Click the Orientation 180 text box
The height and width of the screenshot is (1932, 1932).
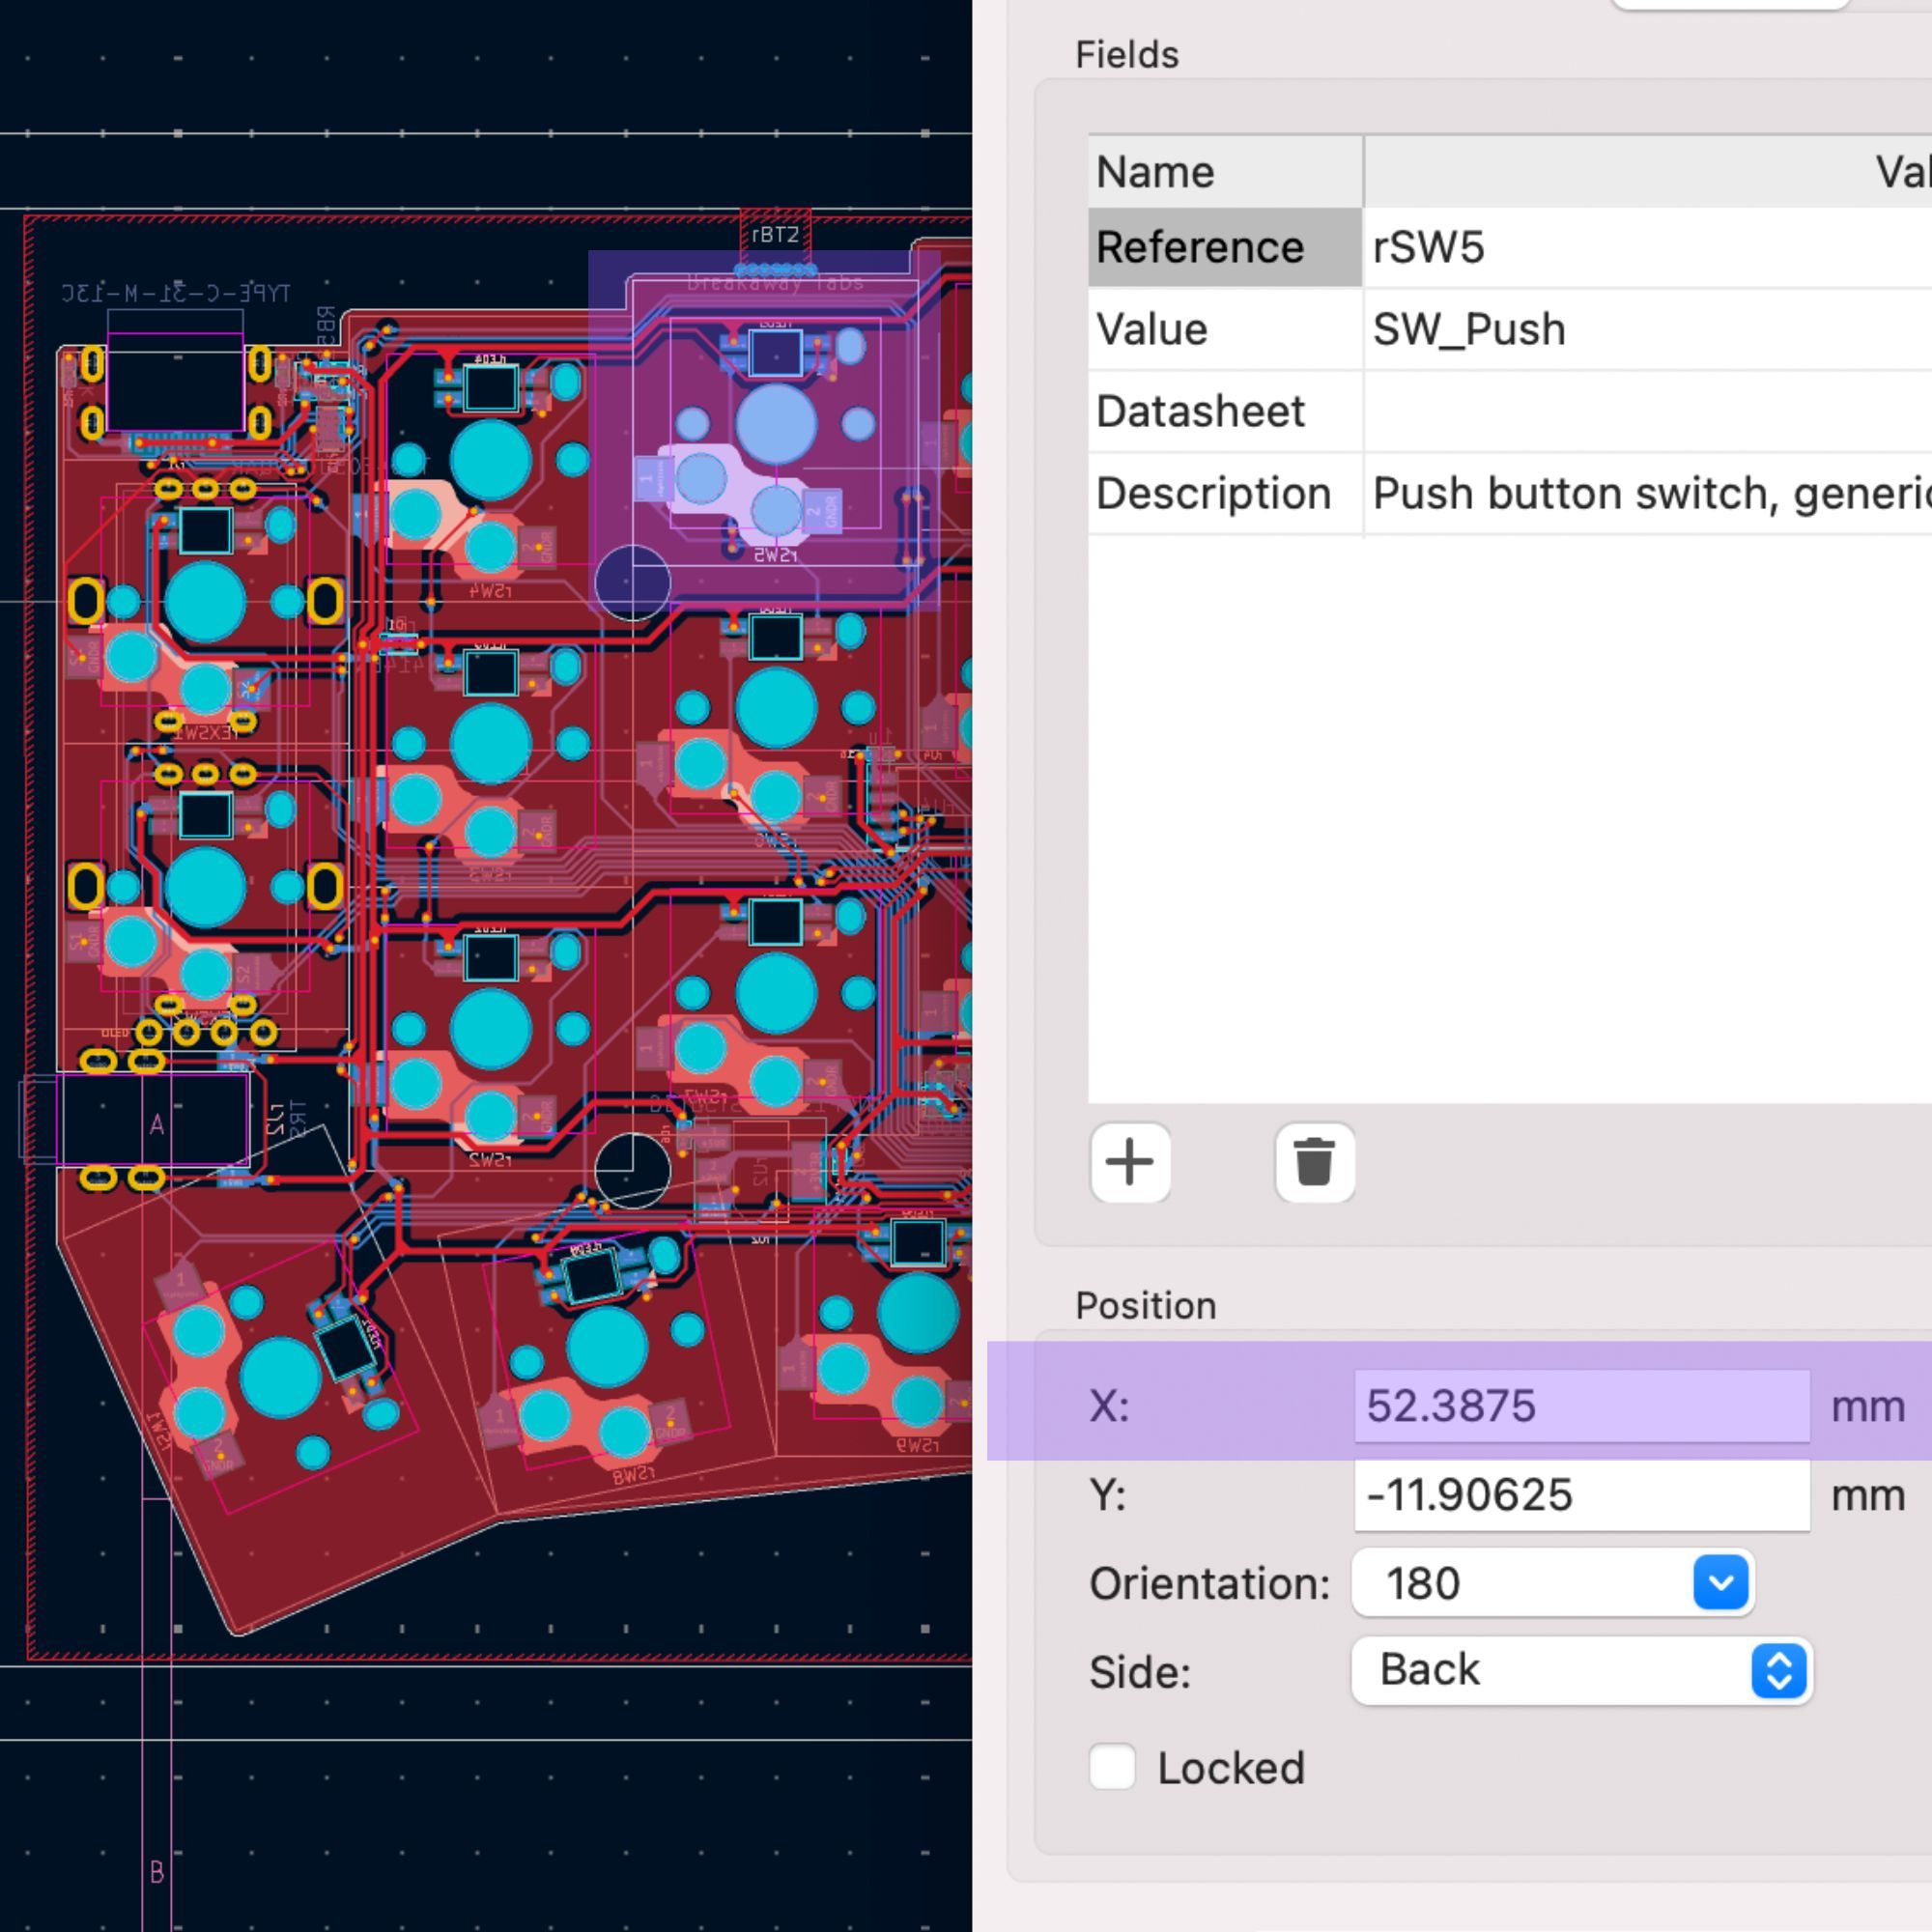click(x=1520, y=1582)
